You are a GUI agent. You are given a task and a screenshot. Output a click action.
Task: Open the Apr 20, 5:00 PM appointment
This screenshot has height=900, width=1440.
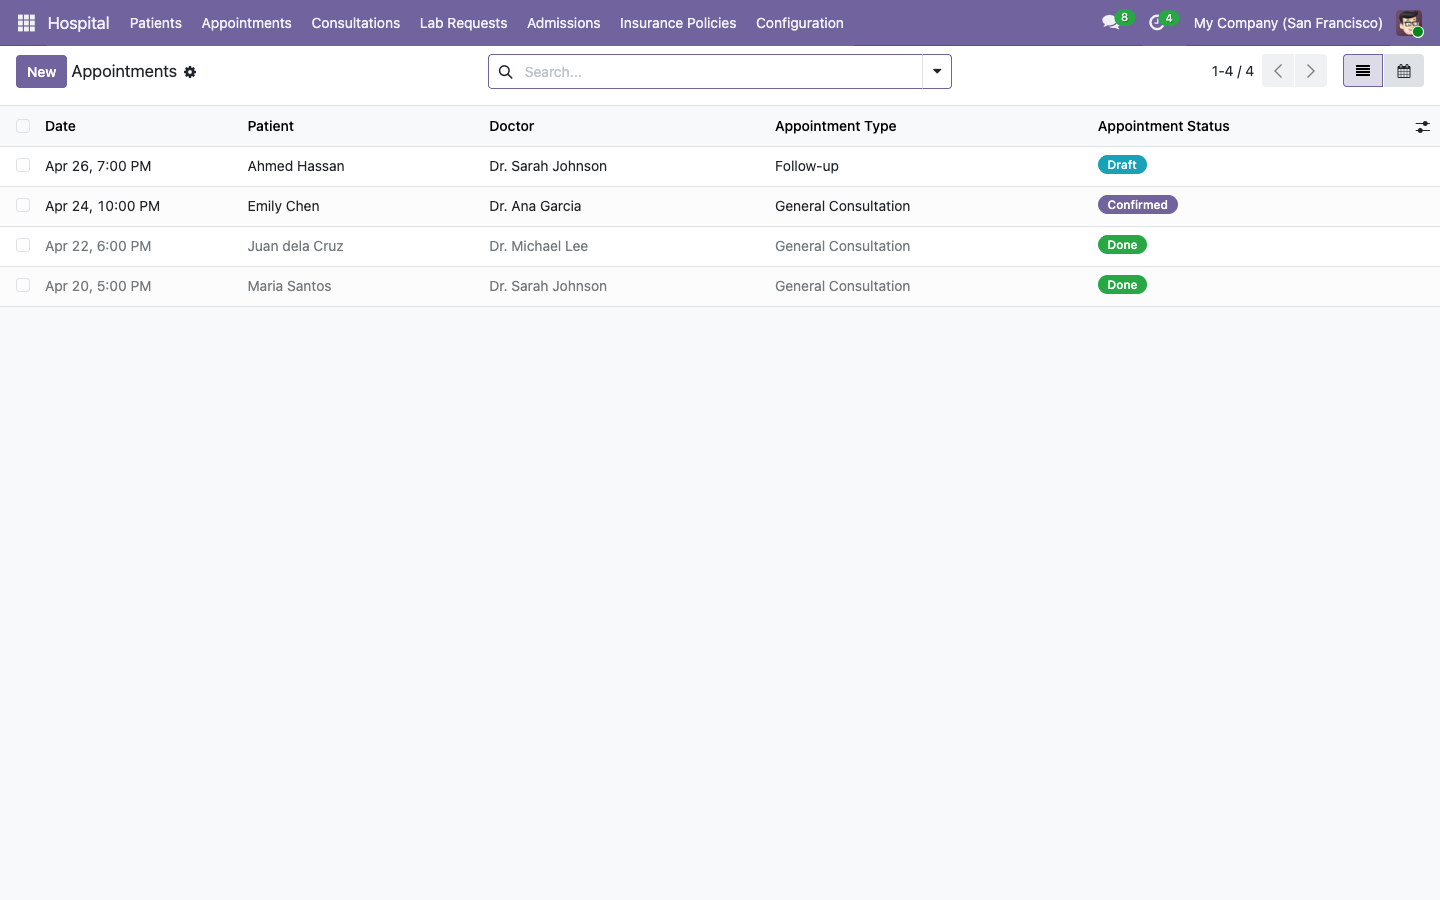click(x=98, y=286)
